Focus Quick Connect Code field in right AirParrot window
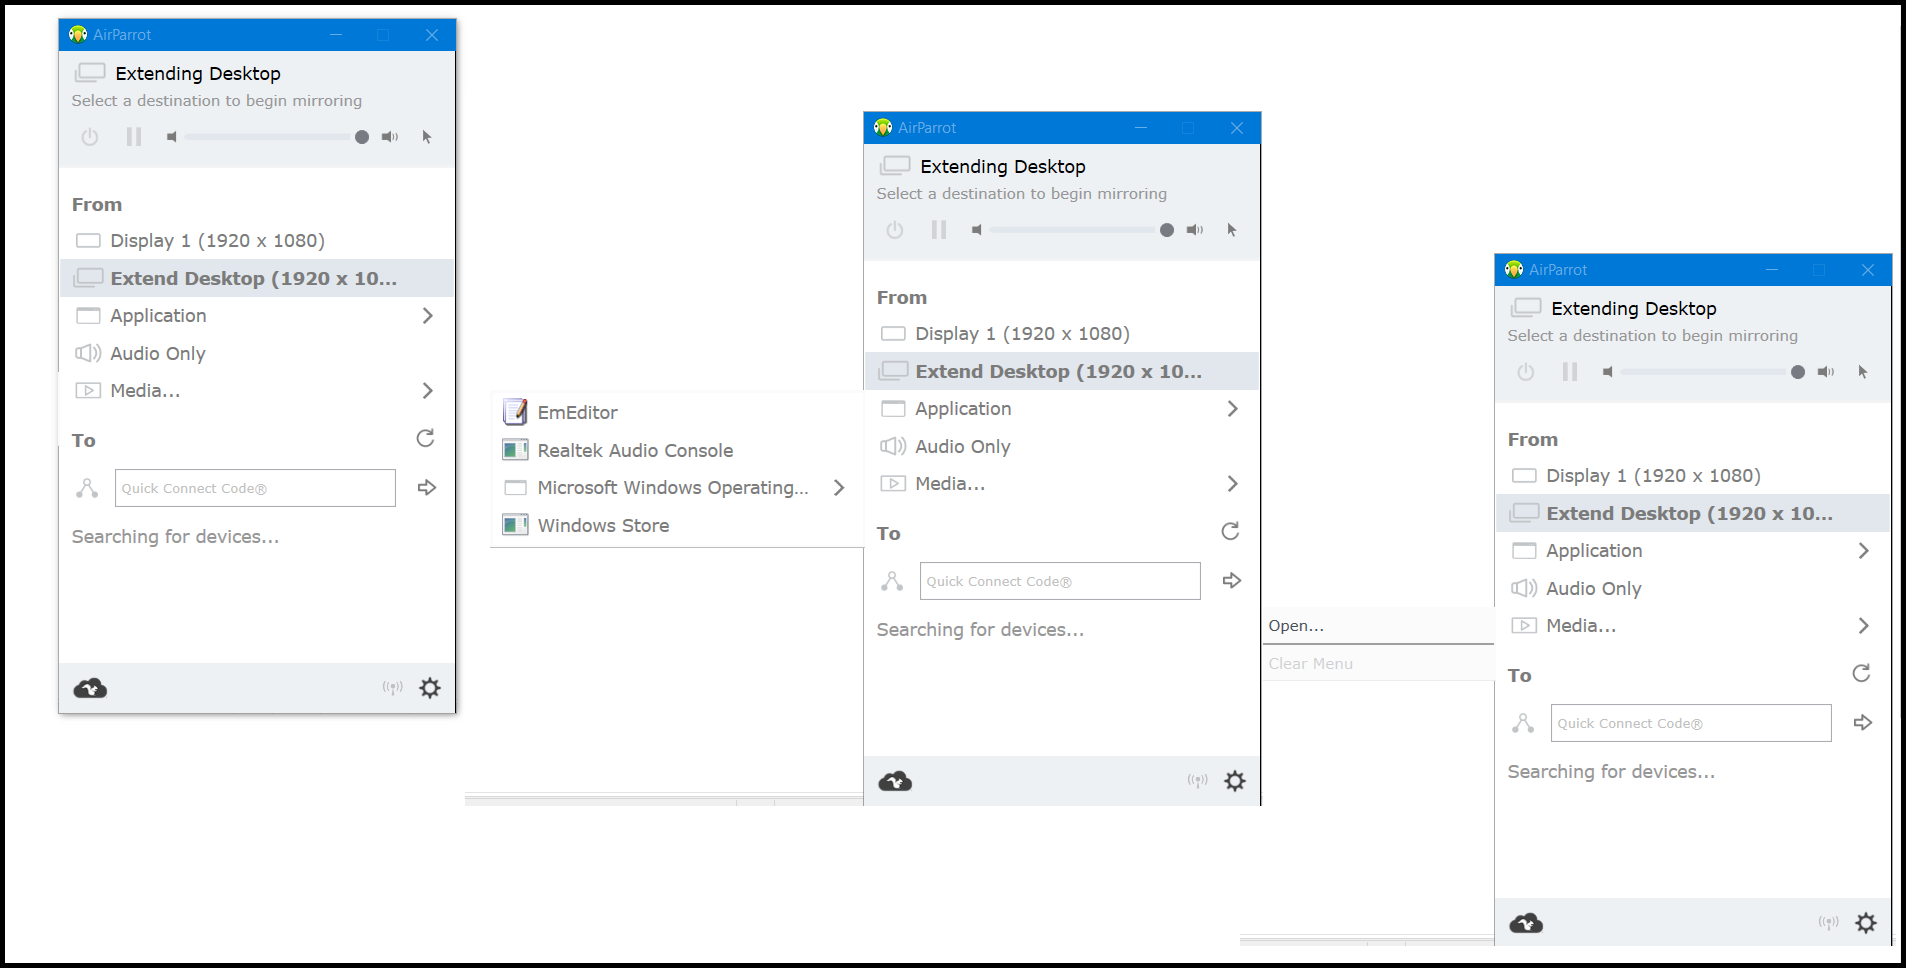The image size is (1906, 968). point(1691,723)
